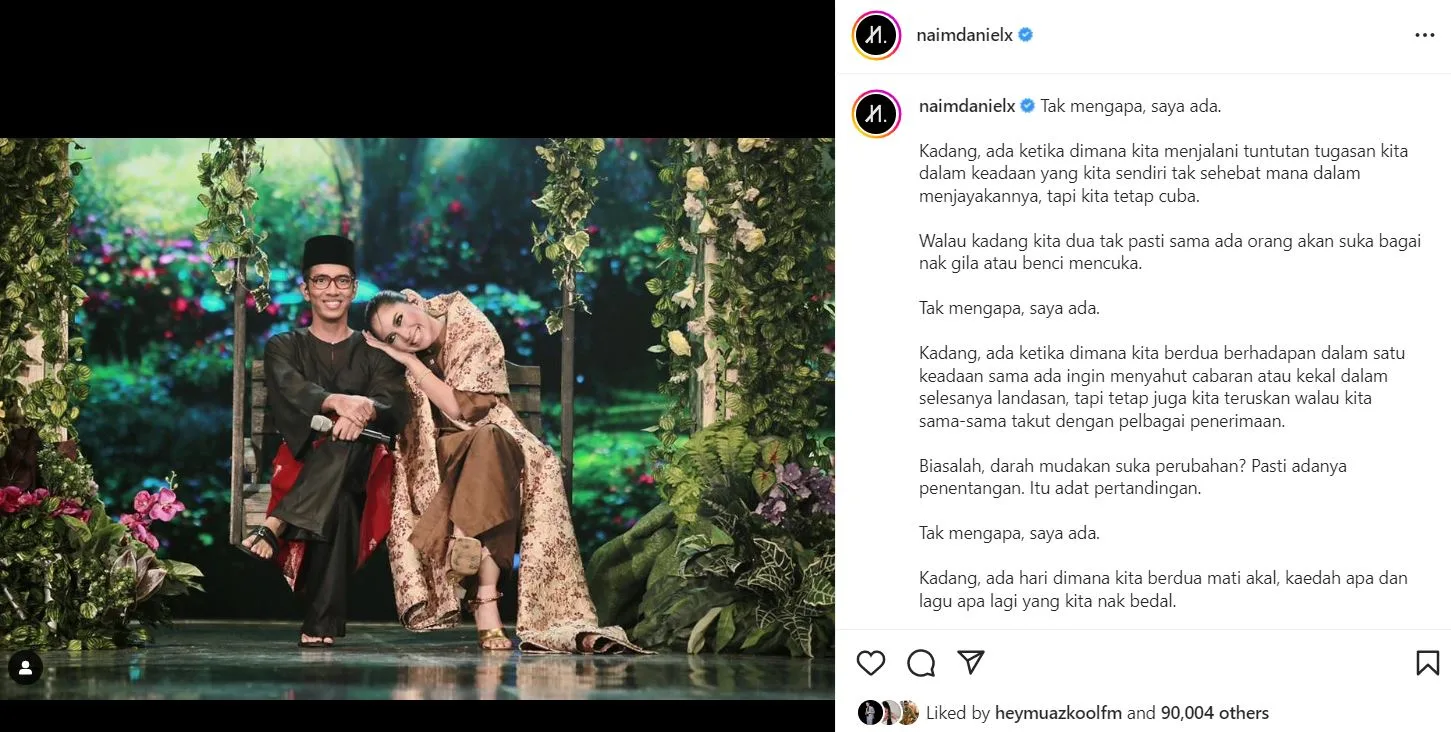Click the middle liker avatar thumbnail
Viewport: 1451px width, 732px height.
888,713
